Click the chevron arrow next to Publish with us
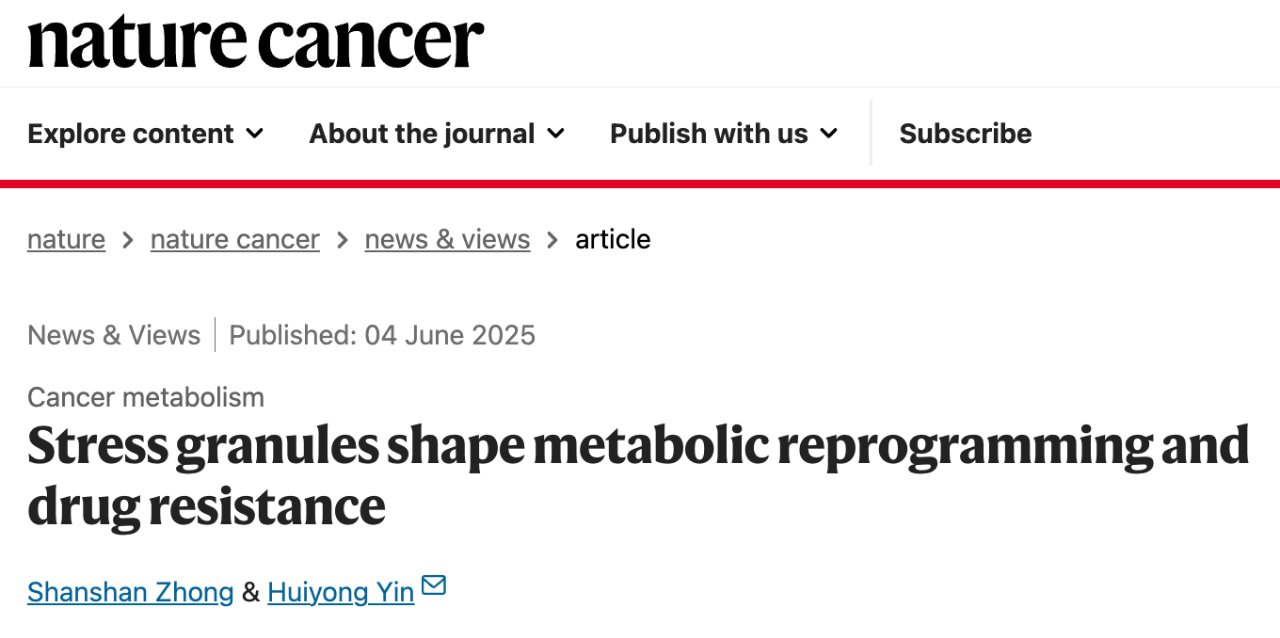This screenshot has width=1280, height=638. [x=829, y=133]
